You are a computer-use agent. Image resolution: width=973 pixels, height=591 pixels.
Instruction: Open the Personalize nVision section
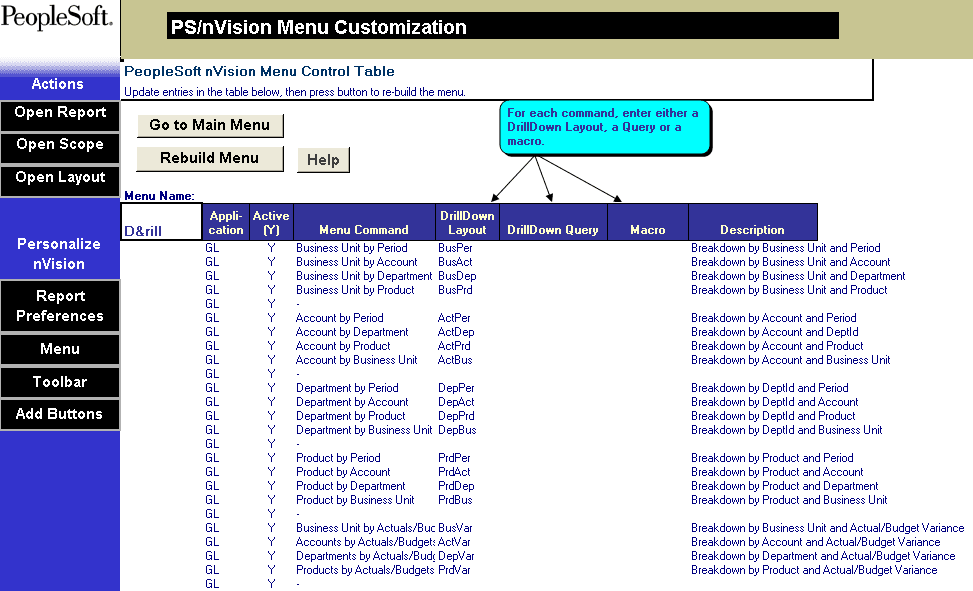click(x=60, y=254)
